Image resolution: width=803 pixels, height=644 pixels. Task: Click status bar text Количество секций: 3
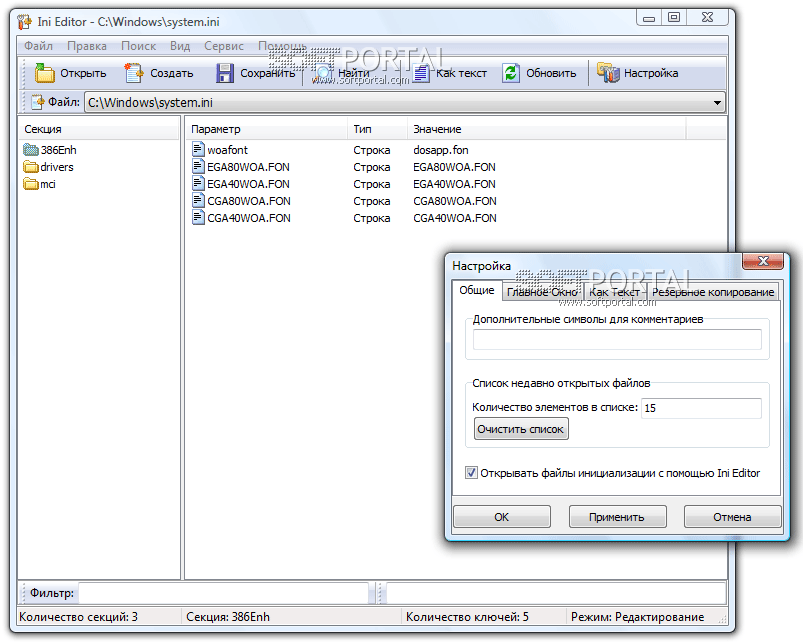point(78,617)
